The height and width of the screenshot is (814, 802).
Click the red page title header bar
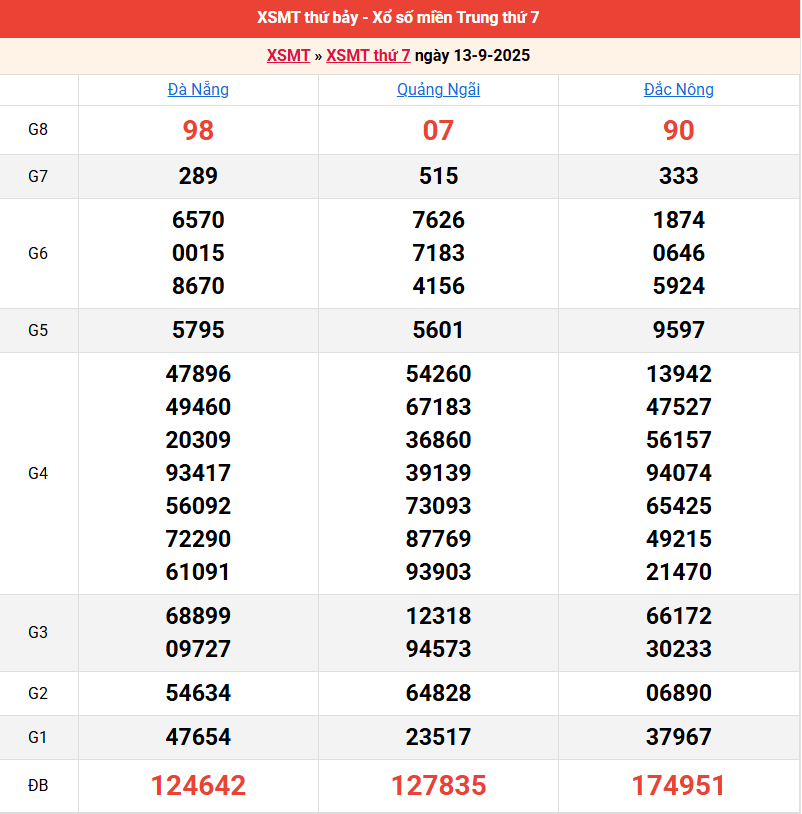400,18
